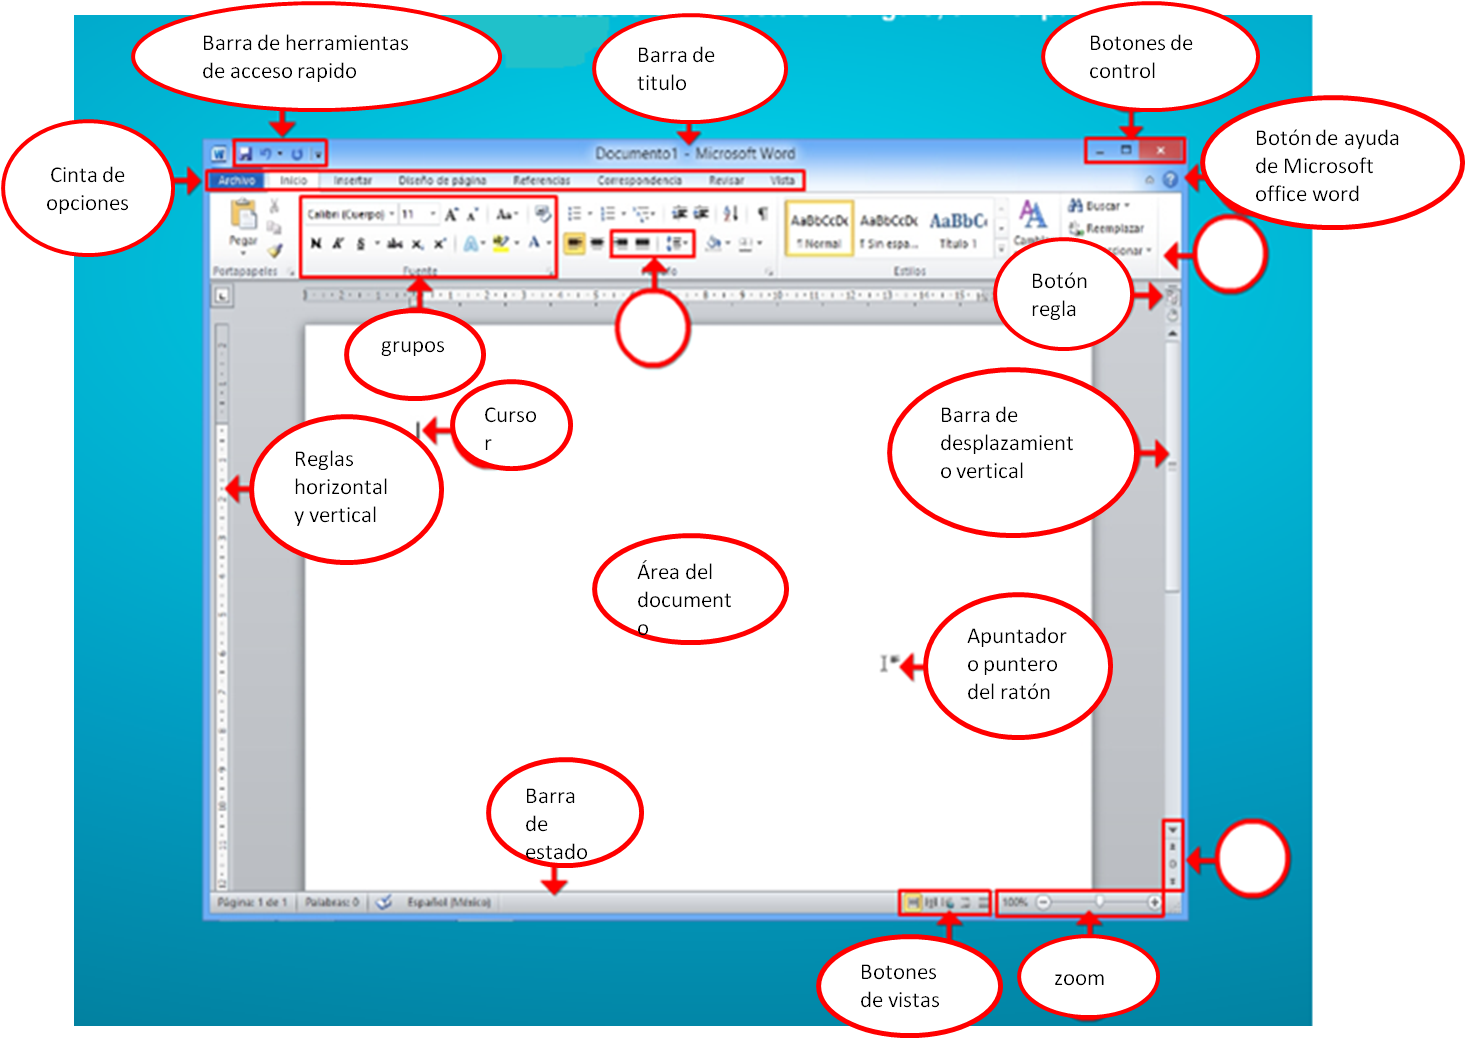This screenshot has height=1039, width=1466.
Task: Toggle the ruler with the Botón regla
Action: click(1172, 295)
